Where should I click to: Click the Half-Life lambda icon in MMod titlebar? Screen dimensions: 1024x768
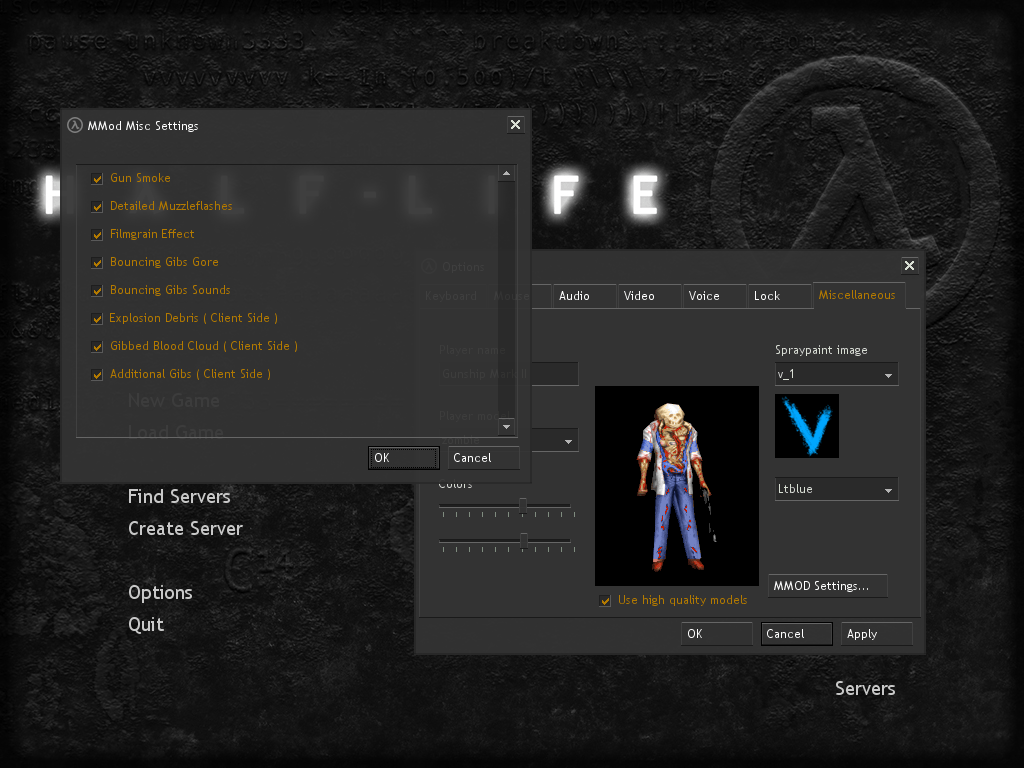click(74, 125)
